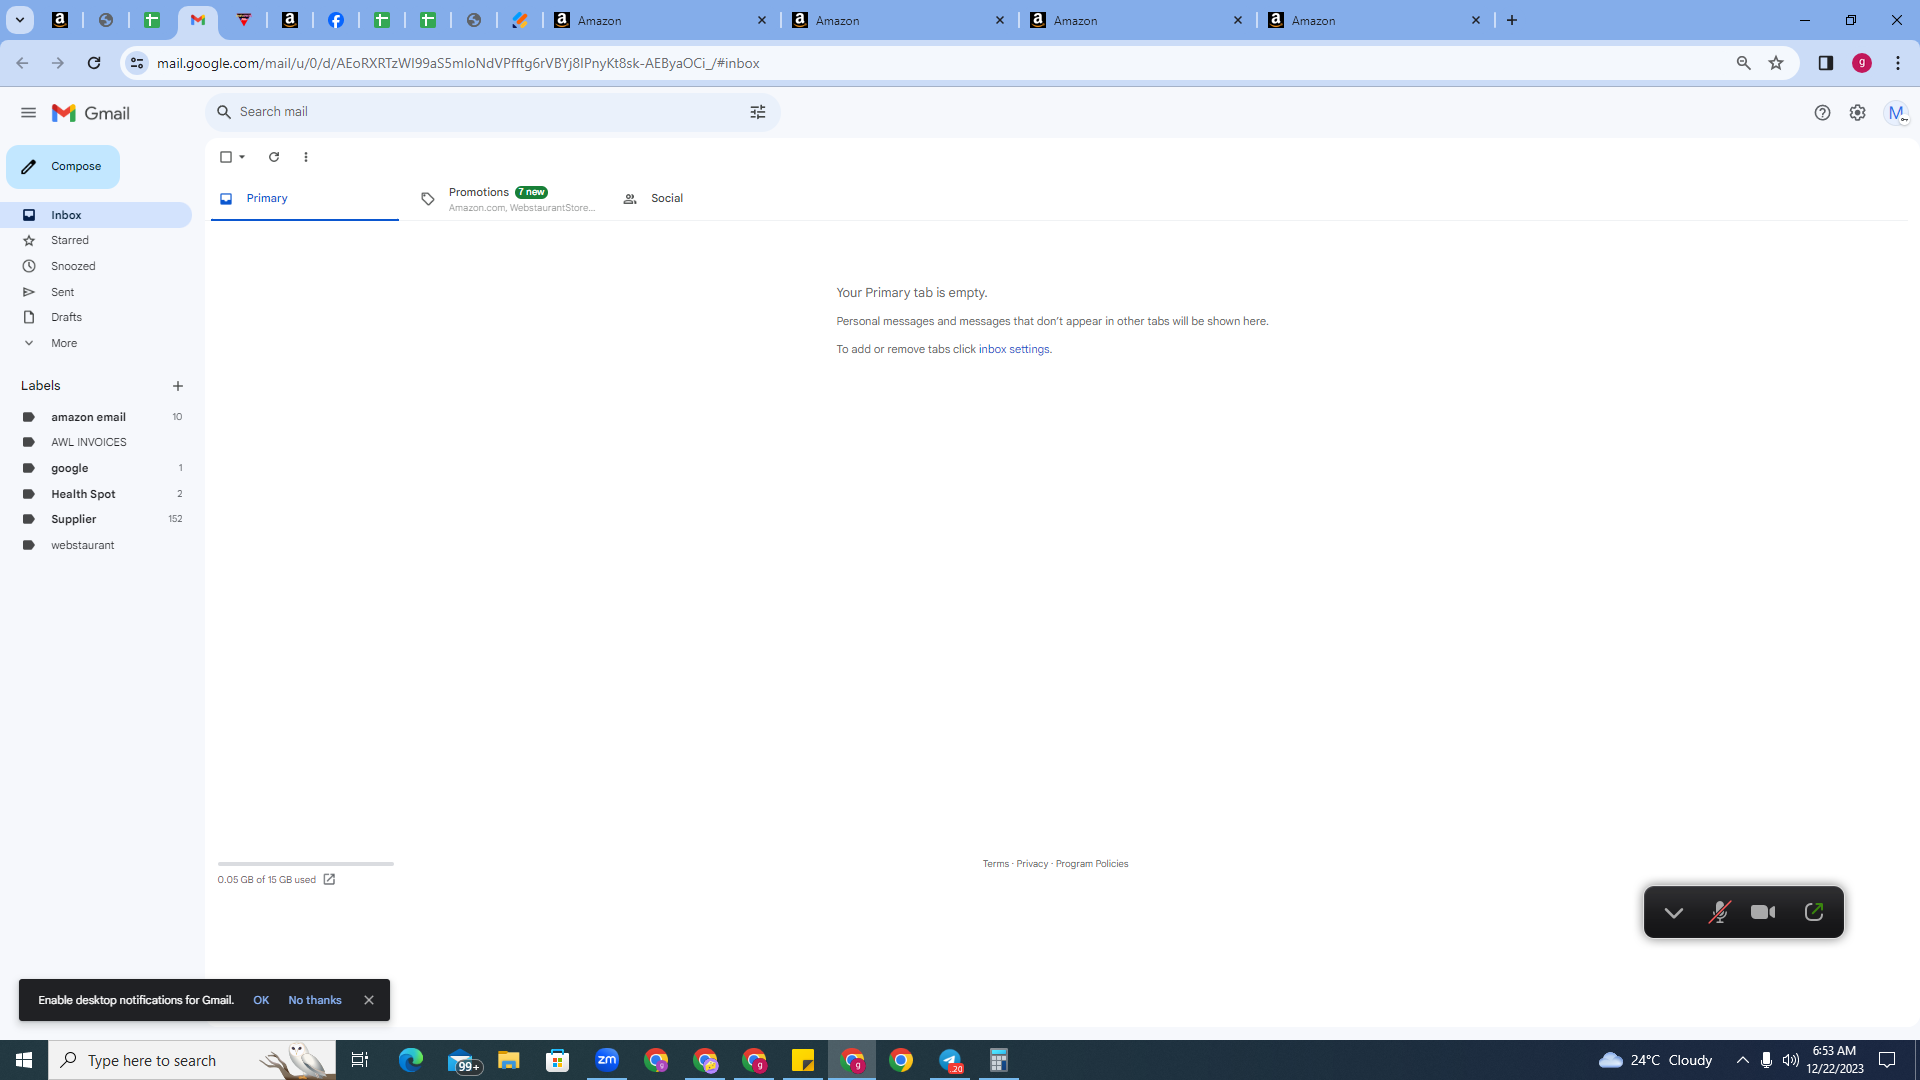This screenshot has height=1080, width=1920.
Task: Open the Google account avatar
Action: tap(1896, 113)
